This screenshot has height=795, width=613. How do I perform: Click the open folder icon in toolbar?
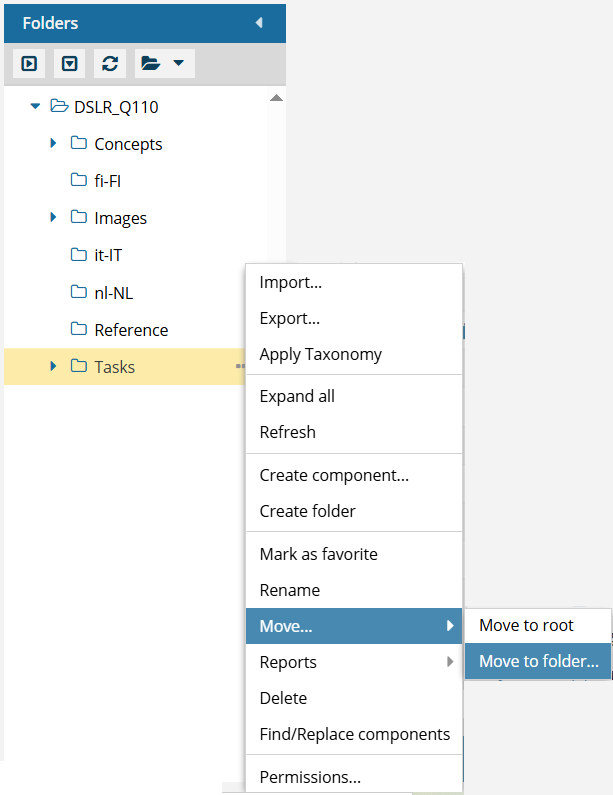(x=151, y=63)
